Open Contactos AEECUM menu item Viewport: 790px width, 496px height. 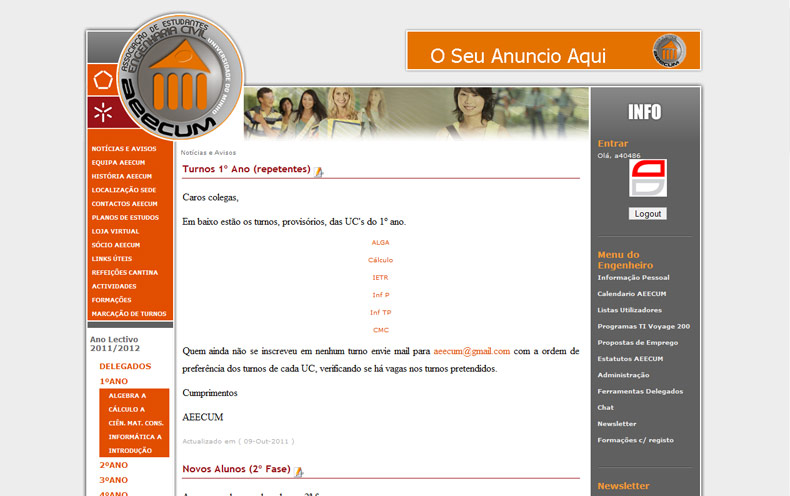(x=124, y=204)
